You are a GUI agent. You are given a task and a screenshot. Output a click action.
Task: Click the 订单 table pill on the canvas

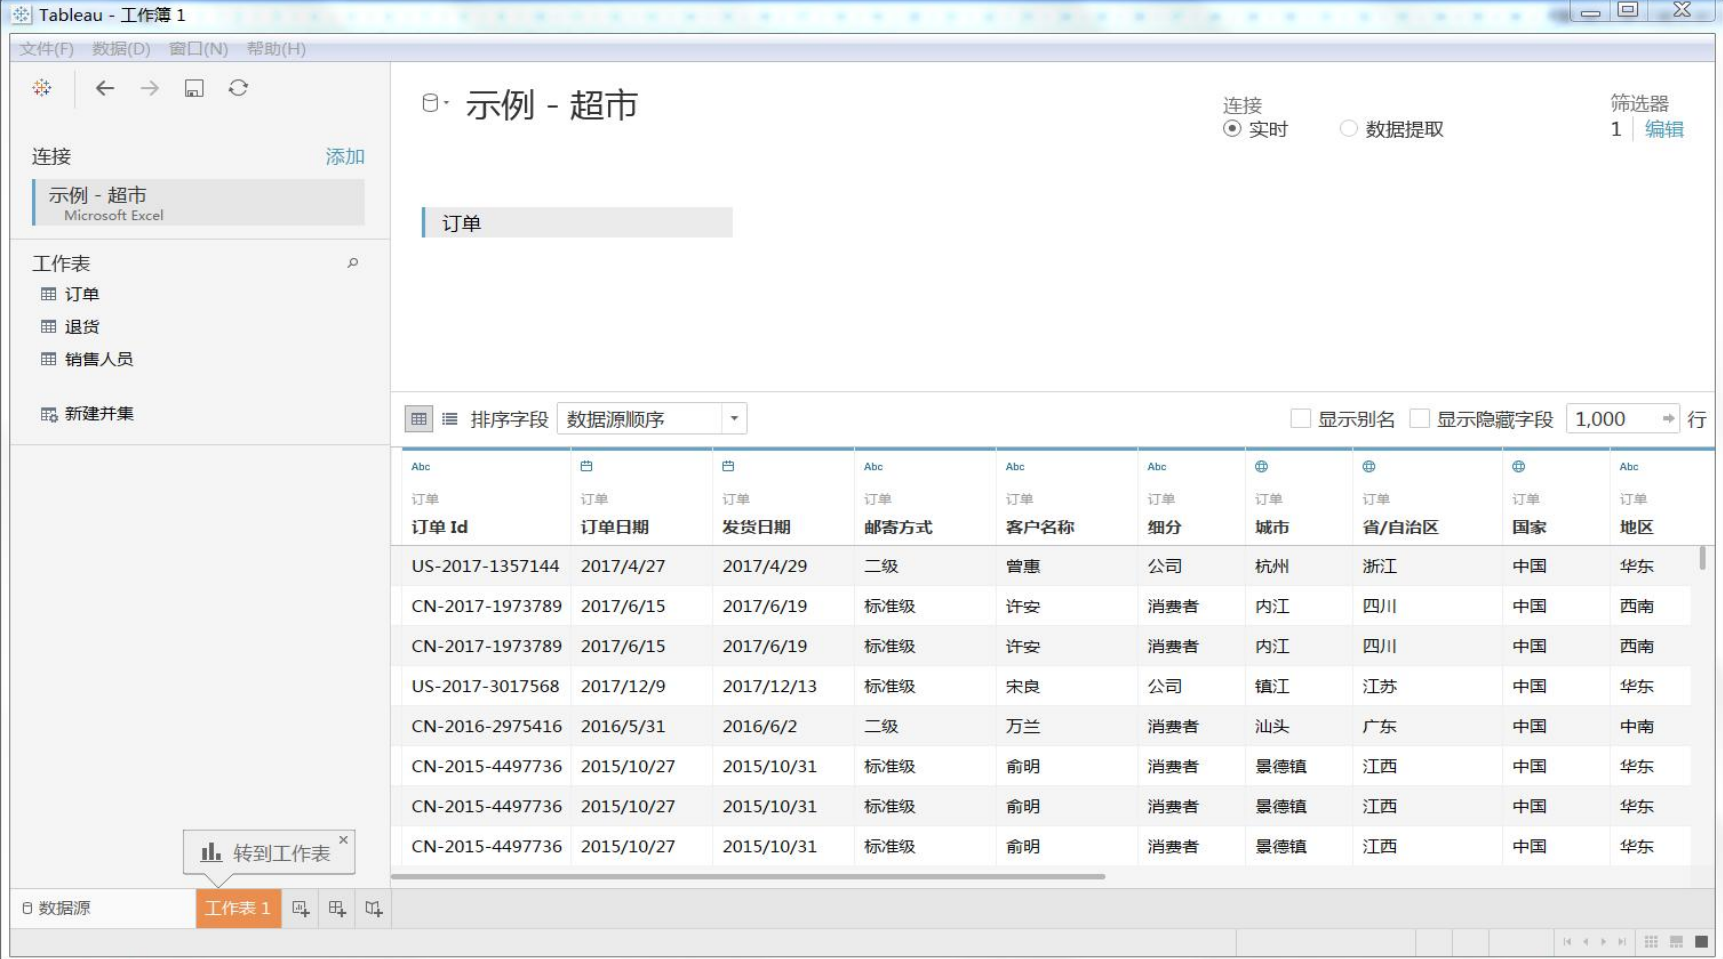coord(578,223)
